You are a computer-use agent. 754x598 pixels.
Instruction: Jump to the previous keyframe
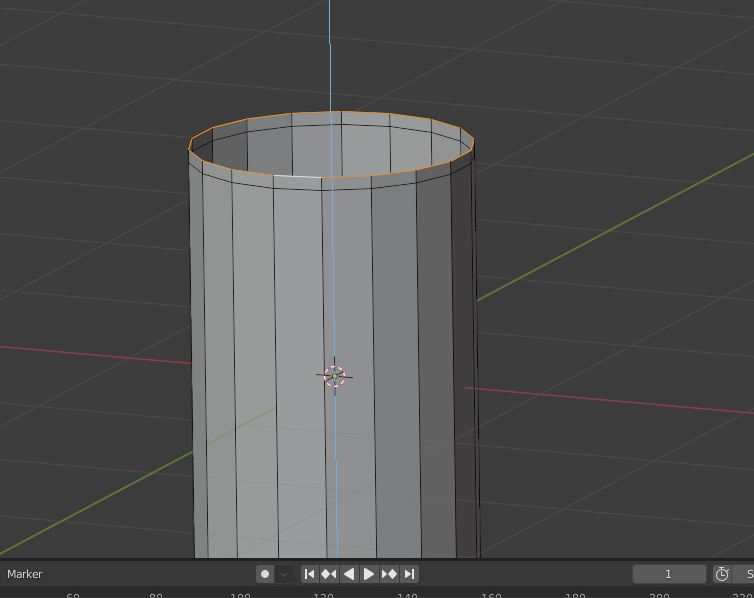pos(329,574)
